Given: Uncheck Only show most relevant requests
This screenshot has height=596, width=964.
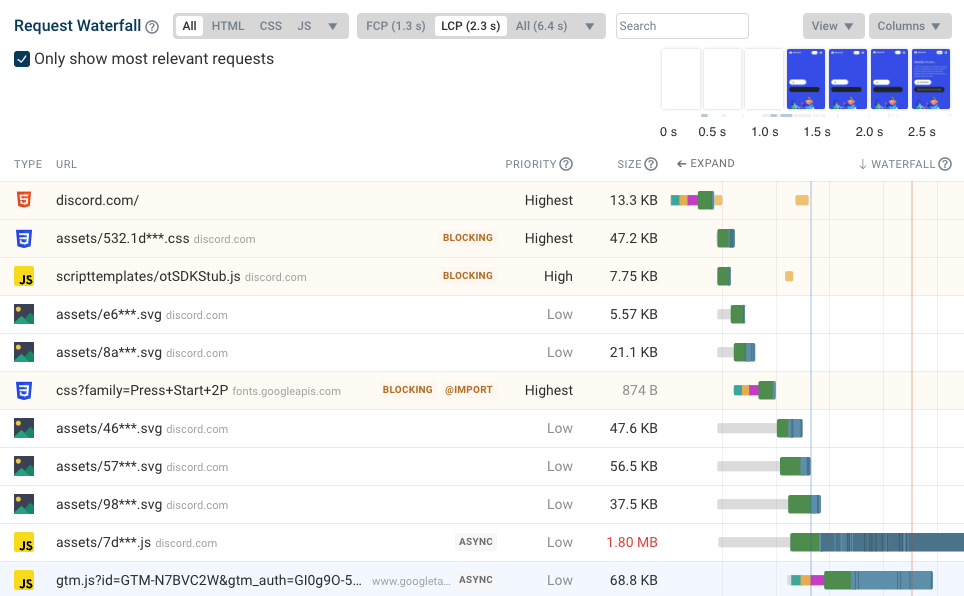Looking at the screenshot, I should tap(22, 59).
